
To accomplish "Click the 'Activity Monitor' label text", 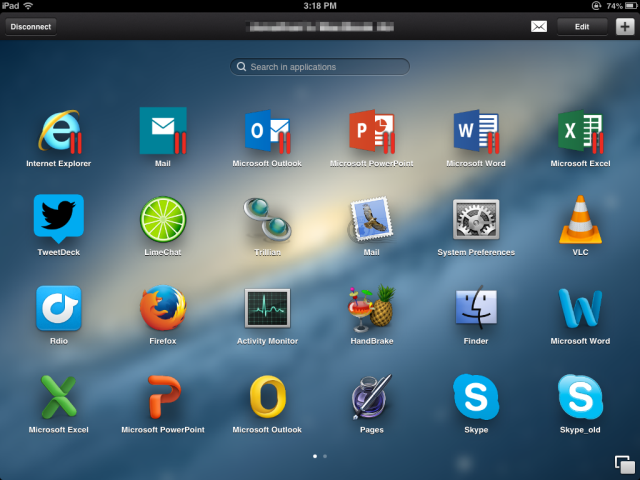I will point(267,341).
